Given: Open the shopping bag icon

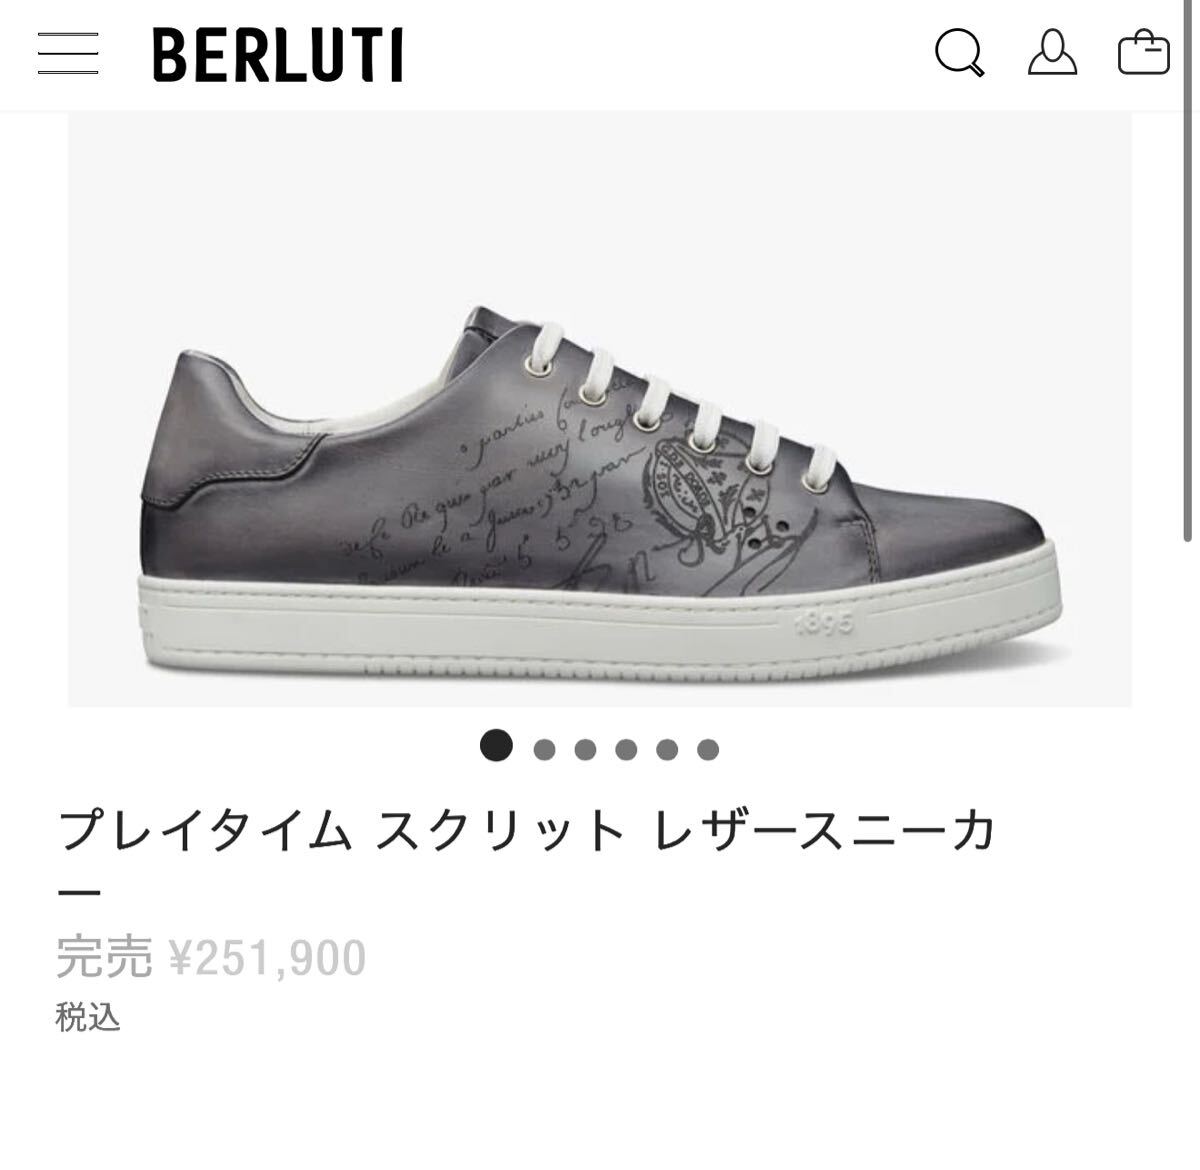Looking at the screenshot, I should click(1144, 52).
